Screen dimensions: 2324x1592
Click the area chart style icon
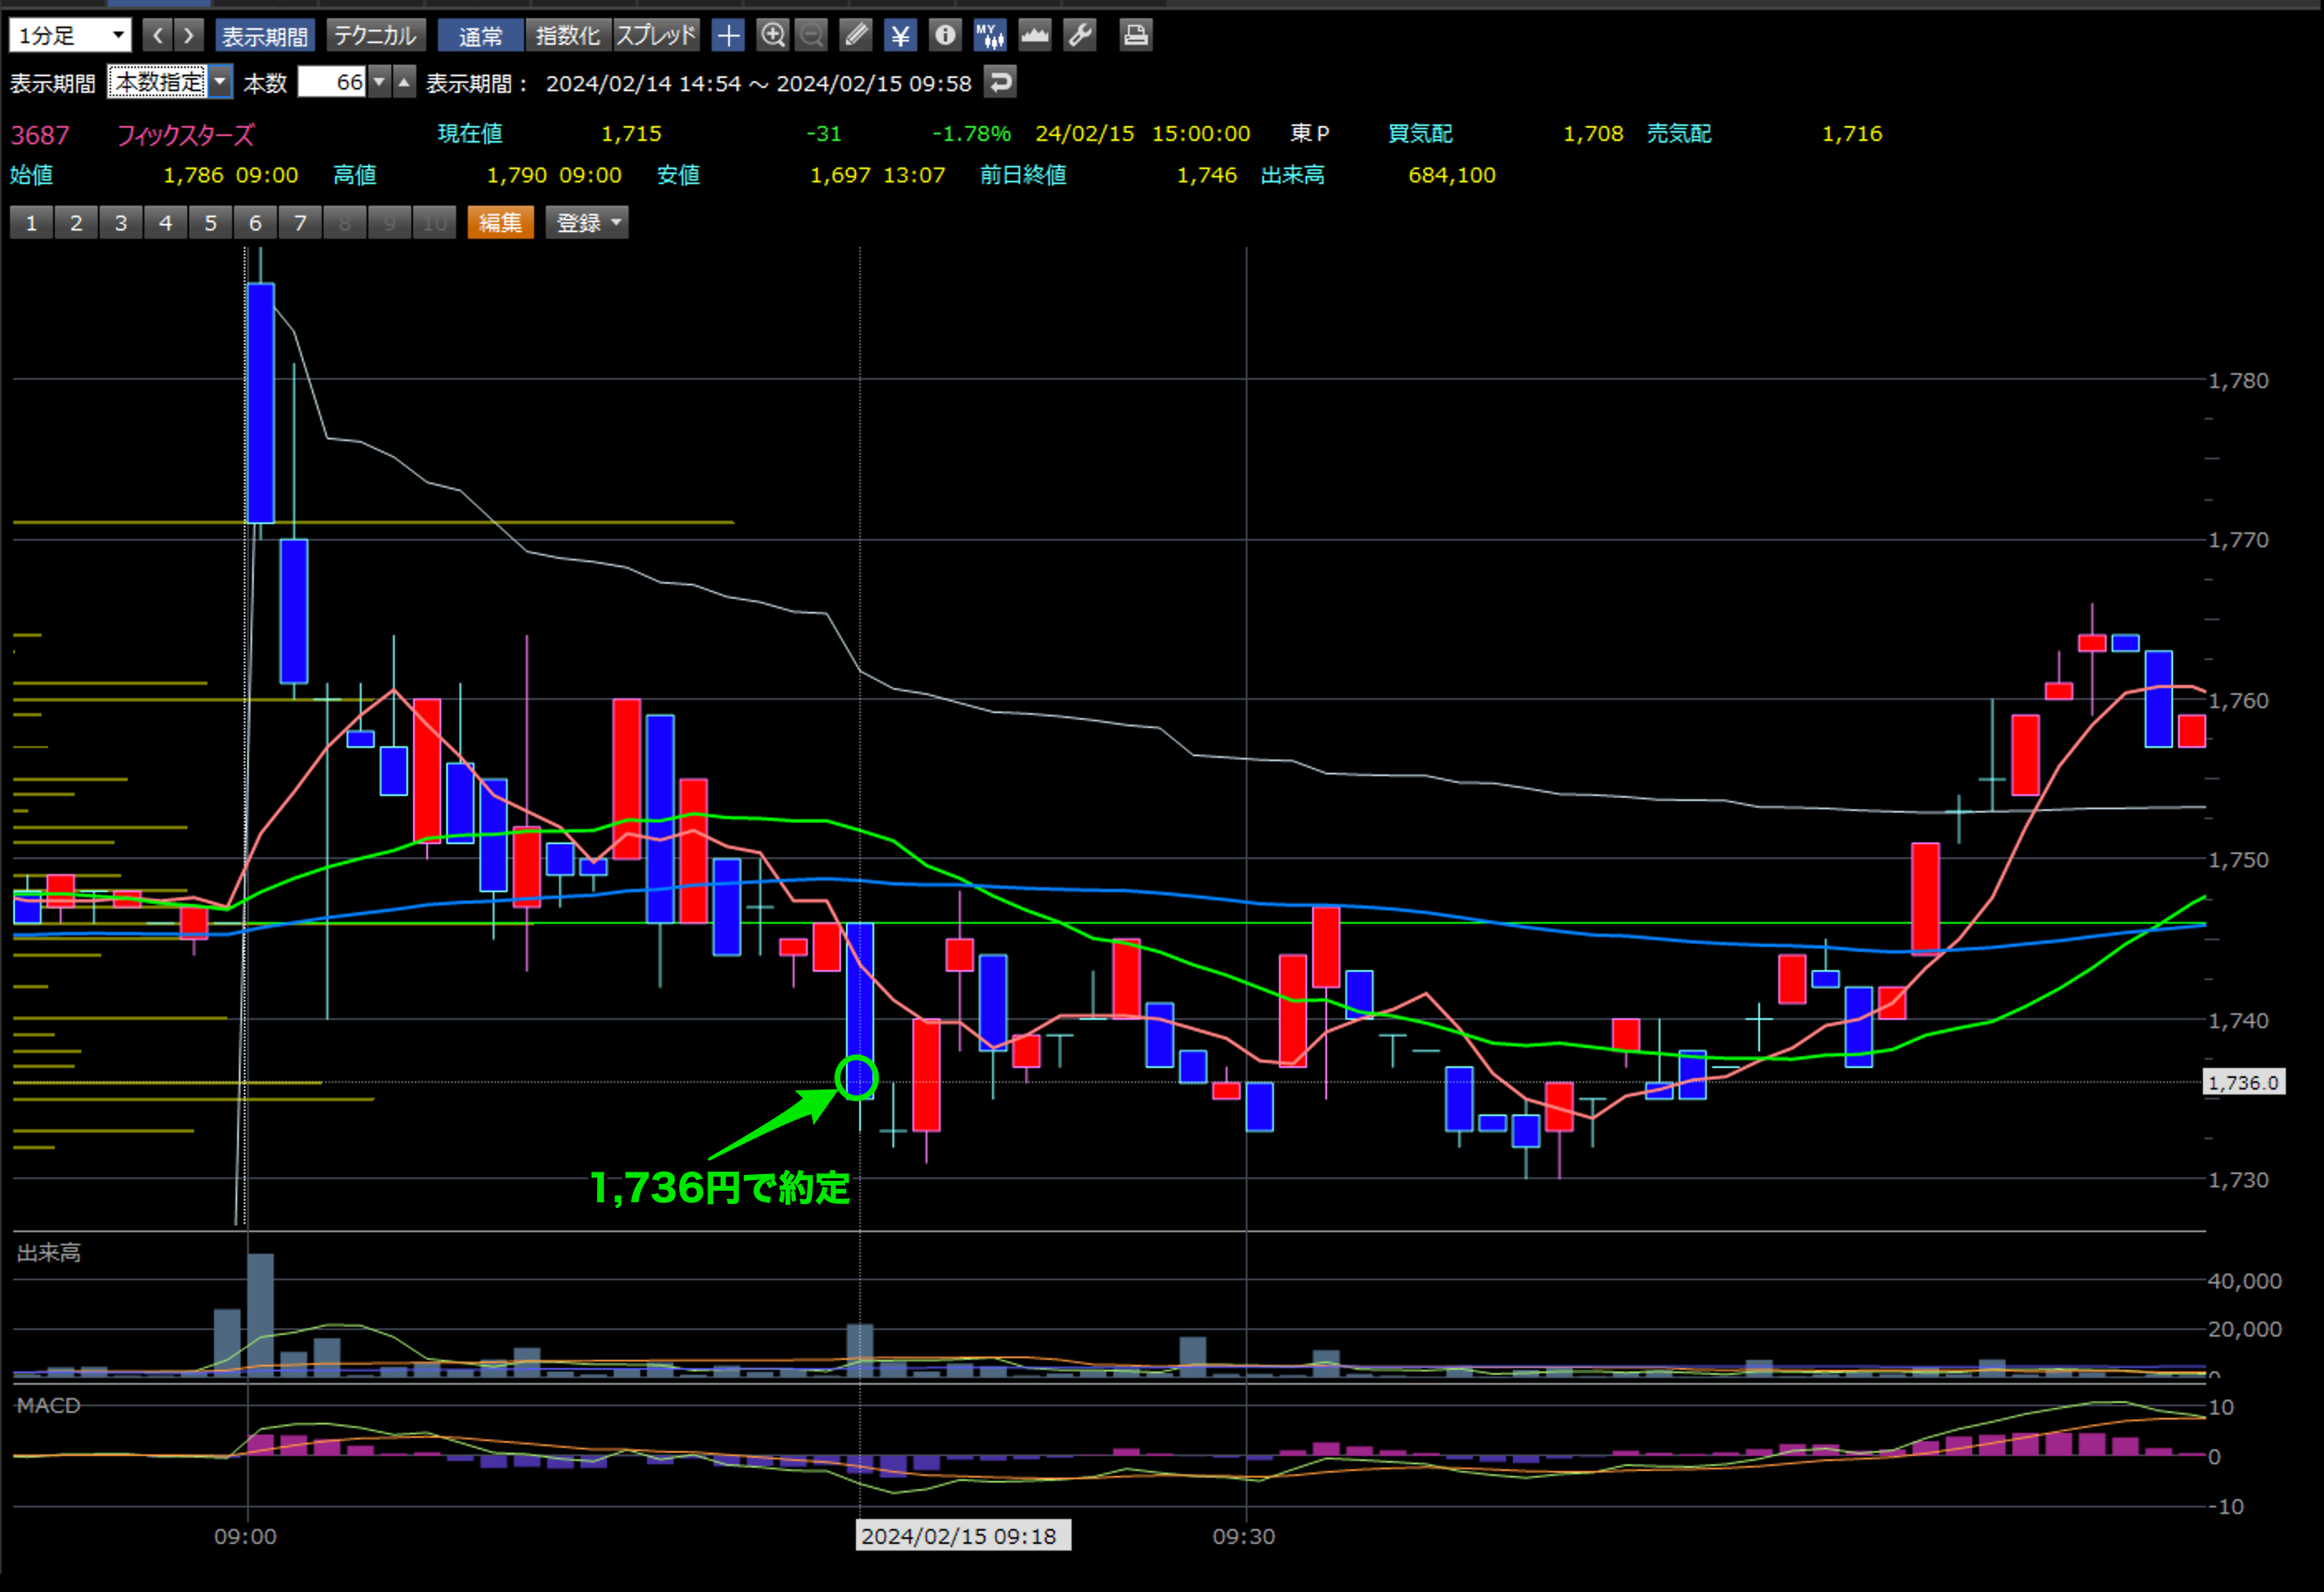pyautogui.click(x=1034, y=36)
